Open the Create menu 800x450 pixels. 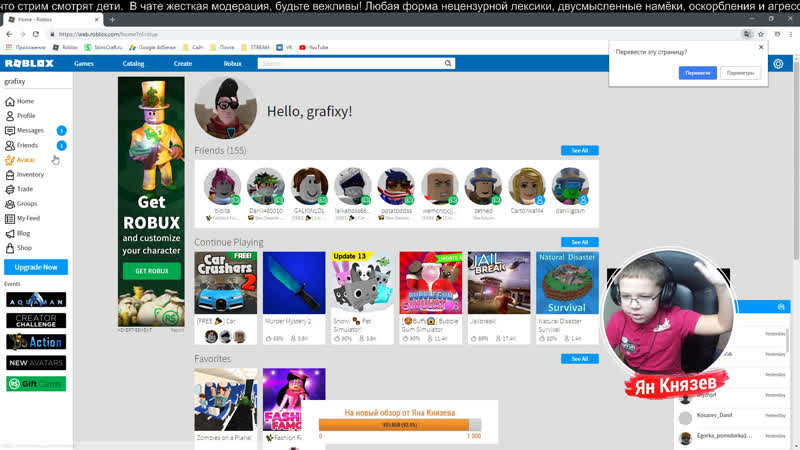click(x=183, y=64)
